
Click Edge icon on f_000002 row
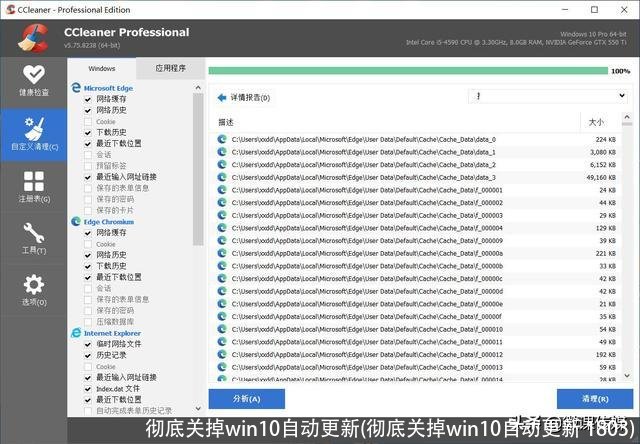tap(222, 202)
